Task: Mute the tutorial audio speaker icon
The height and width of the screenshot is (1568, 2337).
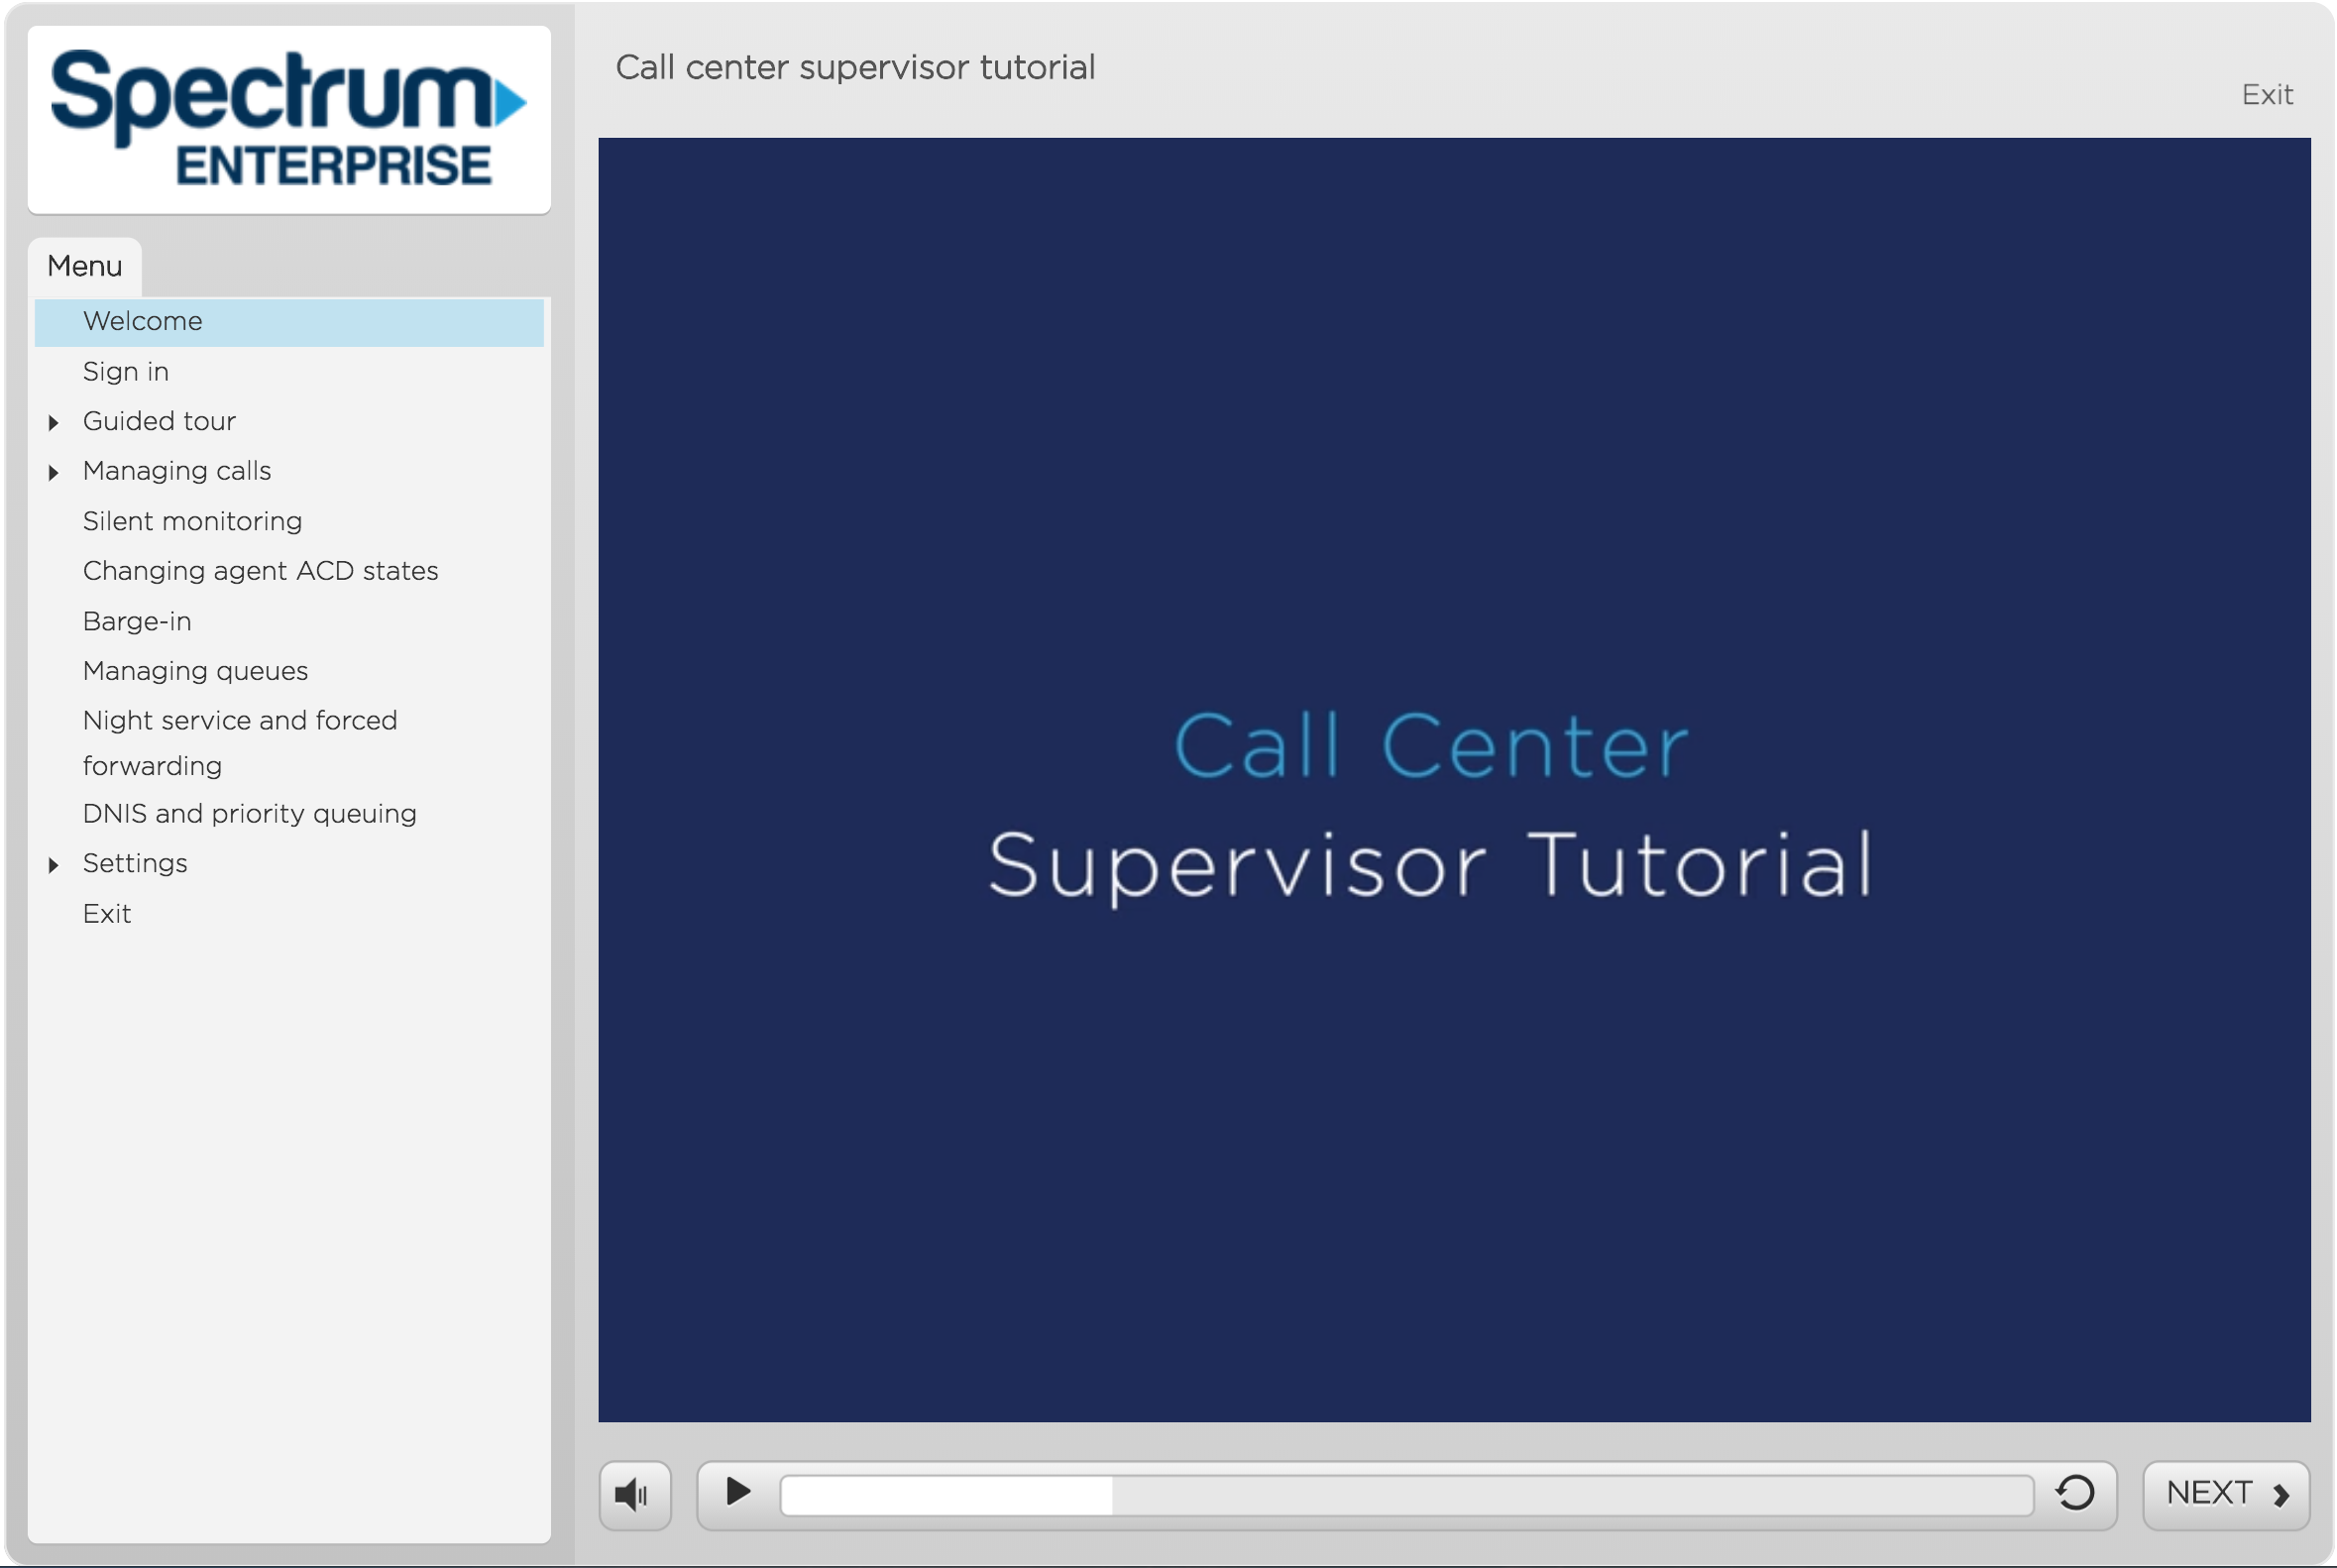Action: pos(633,1495)
